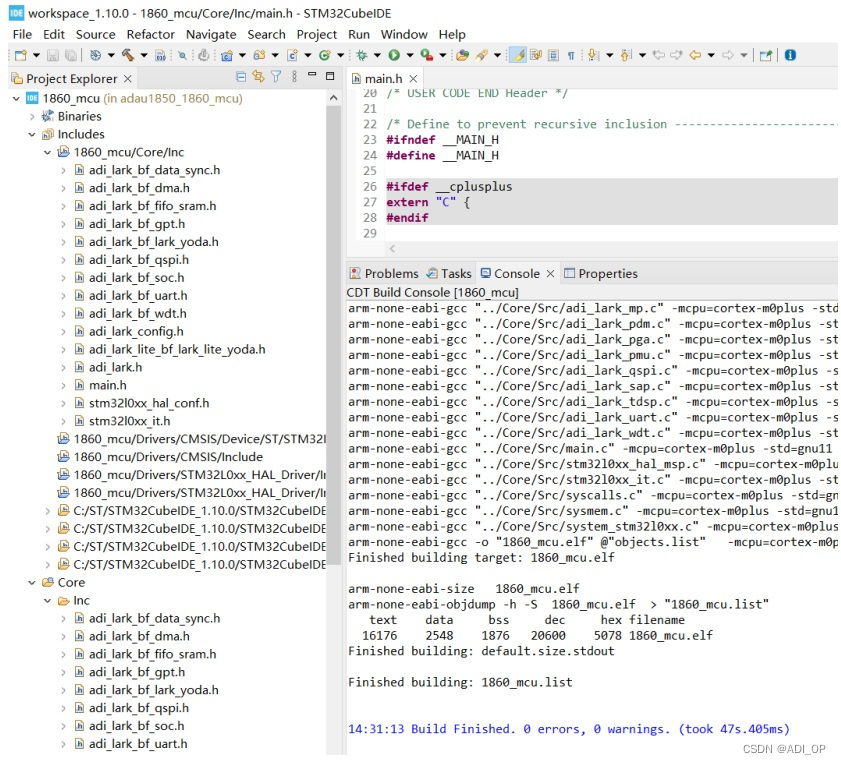The width and height of the screenshot is (841, 764).
Task: Toggle Mark Occurrences highlighter icon
Action: [x=518, y=55]
